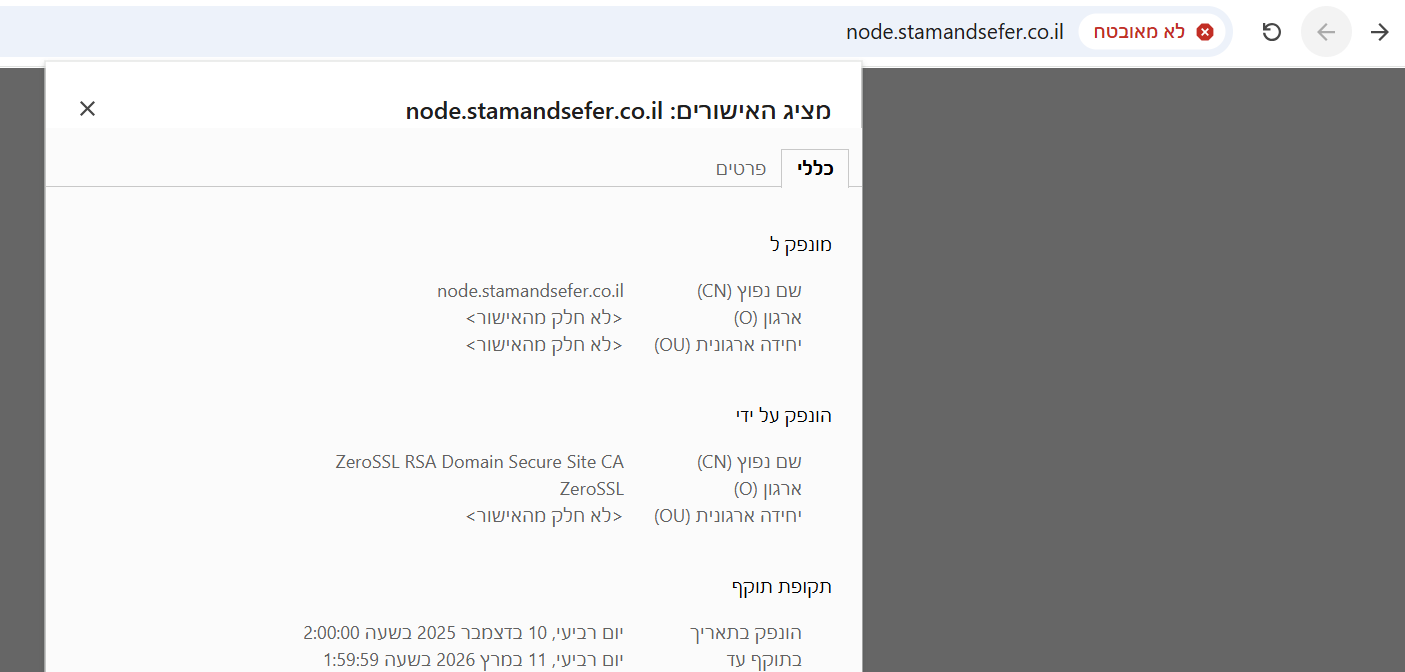Image resolution: width=1405 pixels, height=672 pixels.
Task: Click the issued-to common name value
Action: [x=530, y=291]
